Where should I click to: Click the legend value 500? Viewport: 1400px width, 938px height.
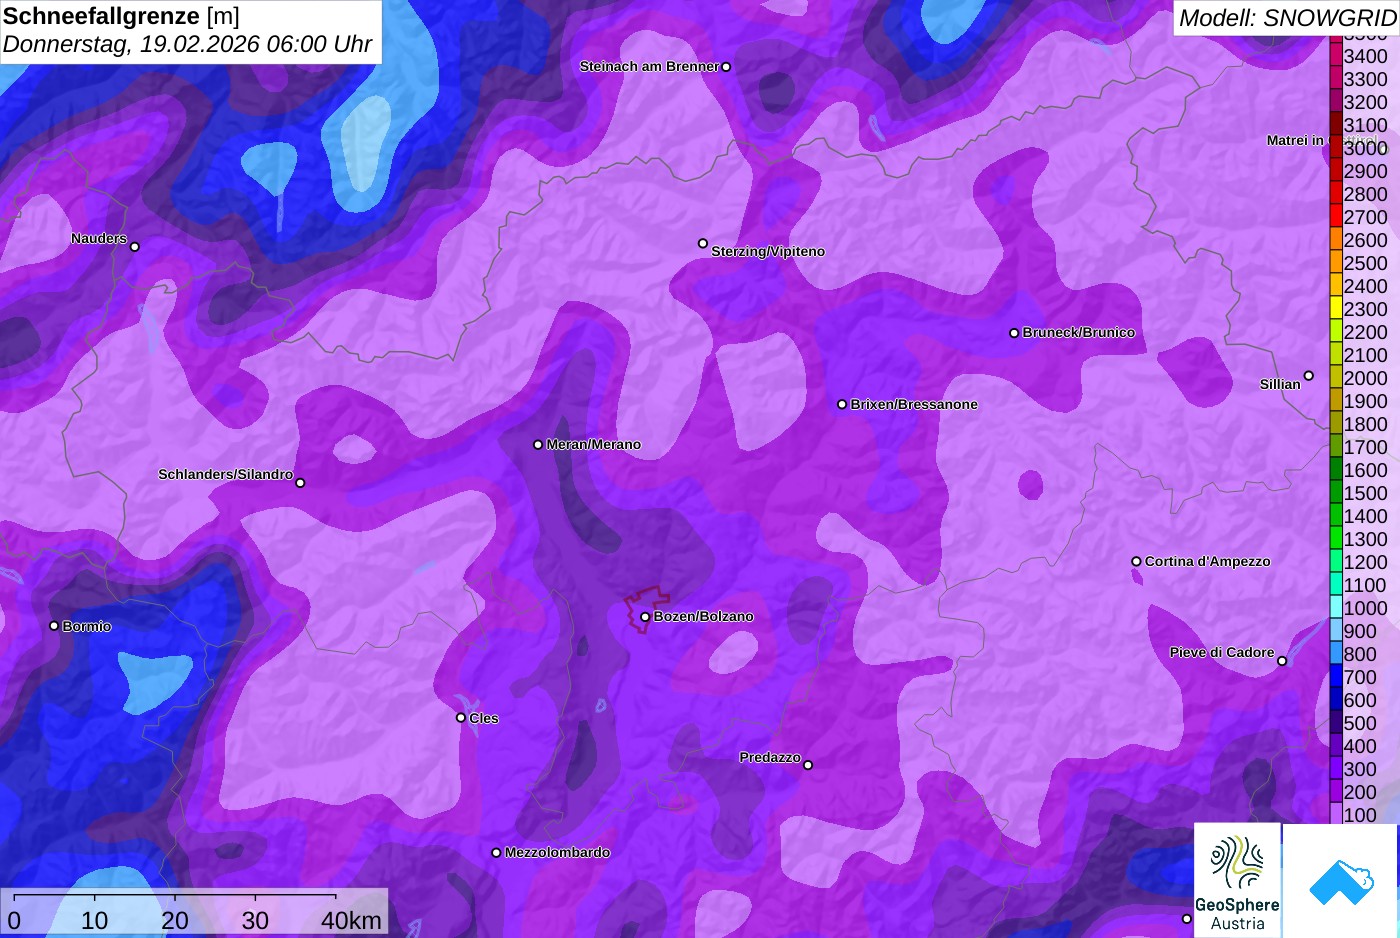point(1360,724)
